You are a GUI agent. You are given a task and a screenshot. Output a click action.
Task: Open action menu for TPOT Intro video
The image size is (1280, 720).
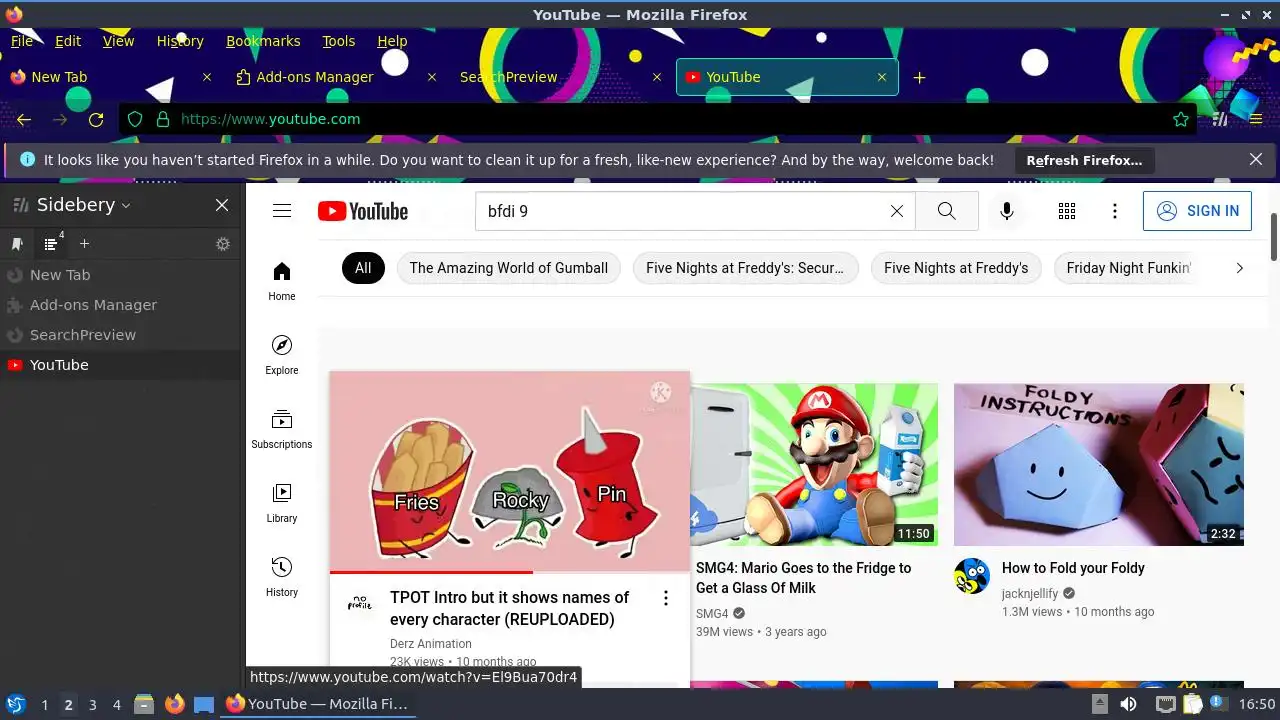(x=665, y=598)
